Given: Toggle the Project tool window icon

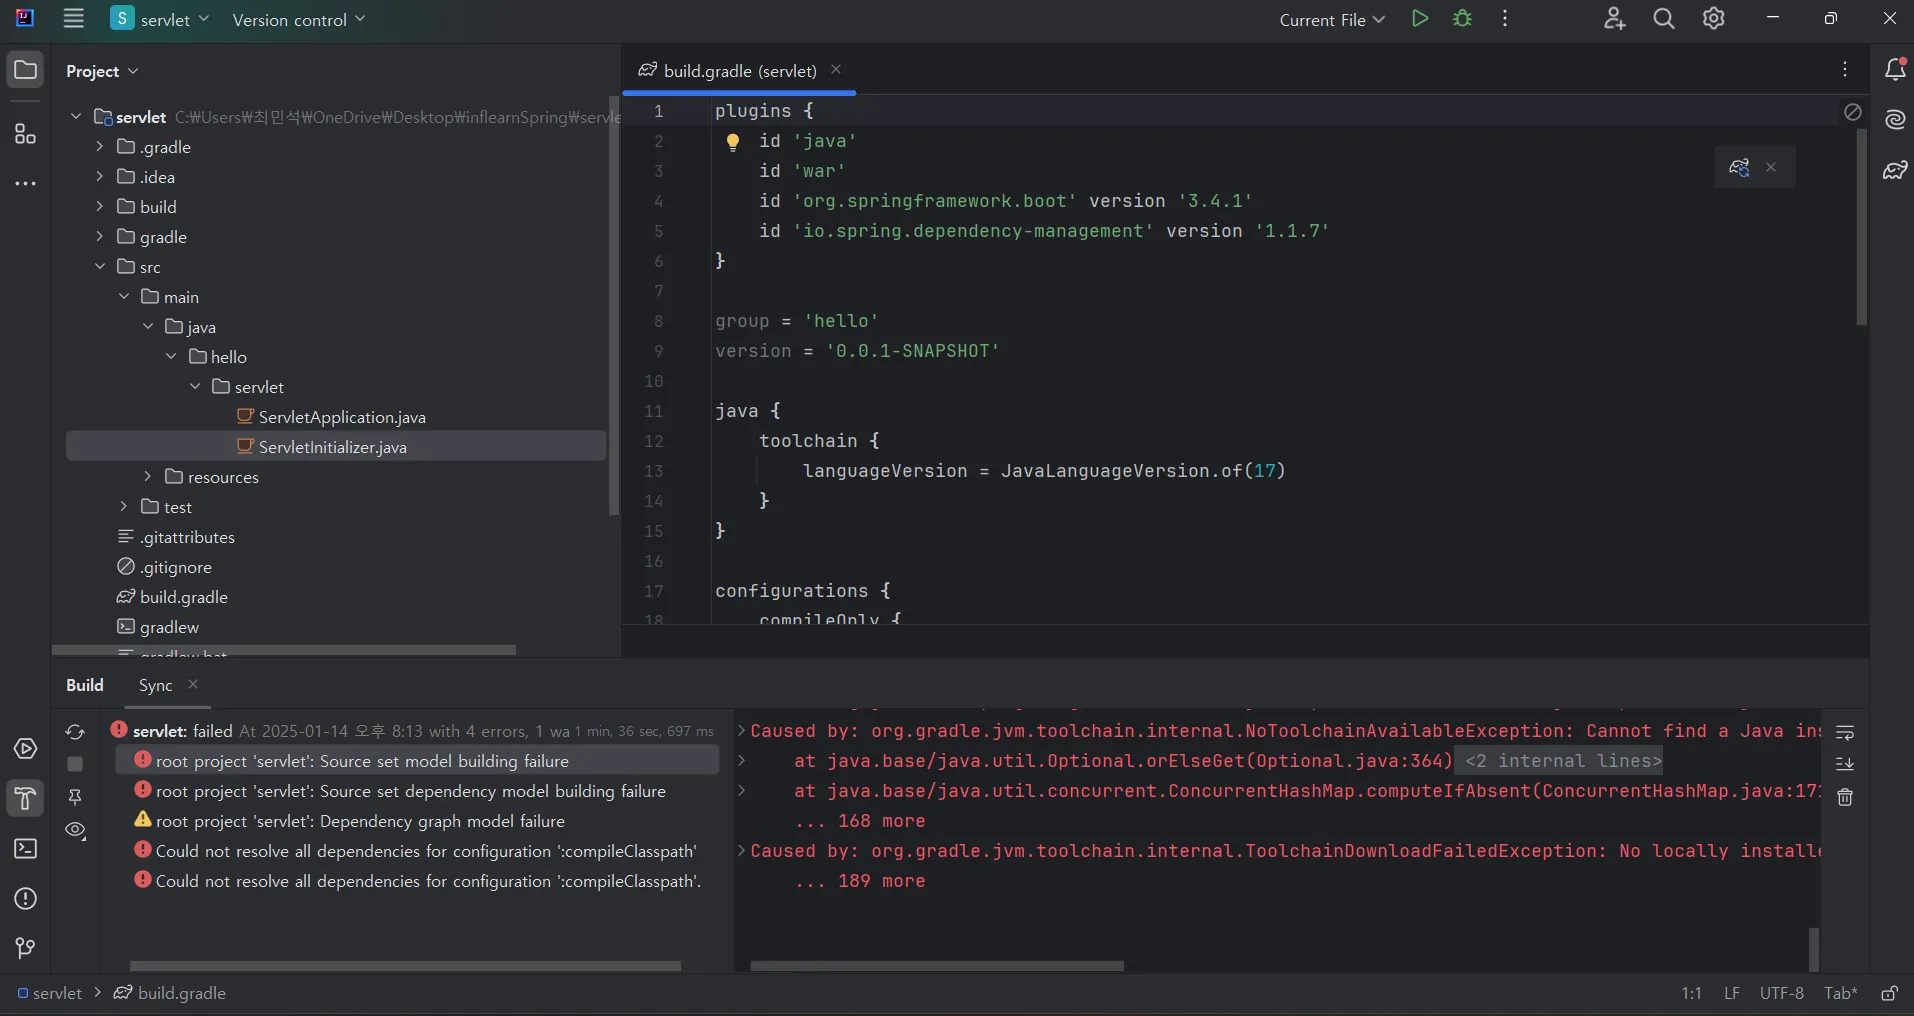Looking at the screenshot, I should point(25,70).
